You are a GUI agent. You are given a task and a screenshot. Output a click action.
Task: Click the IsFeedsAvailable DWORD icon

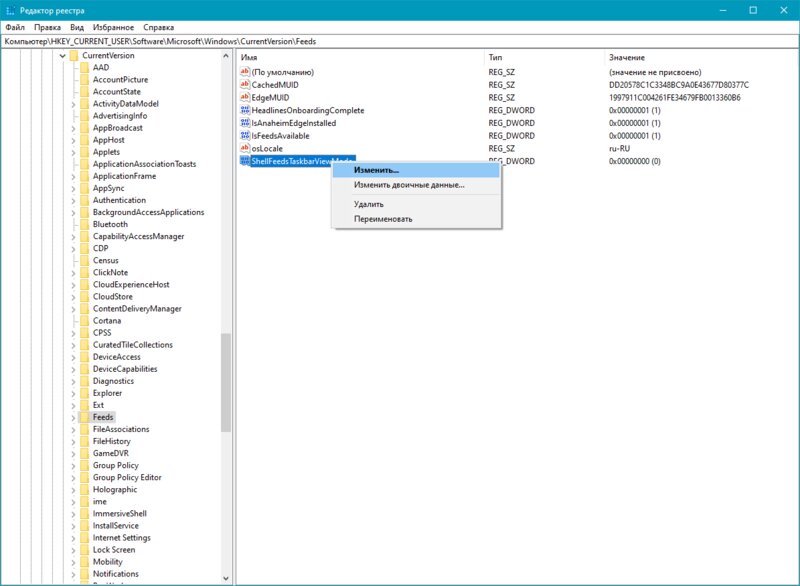coord(245,135)
